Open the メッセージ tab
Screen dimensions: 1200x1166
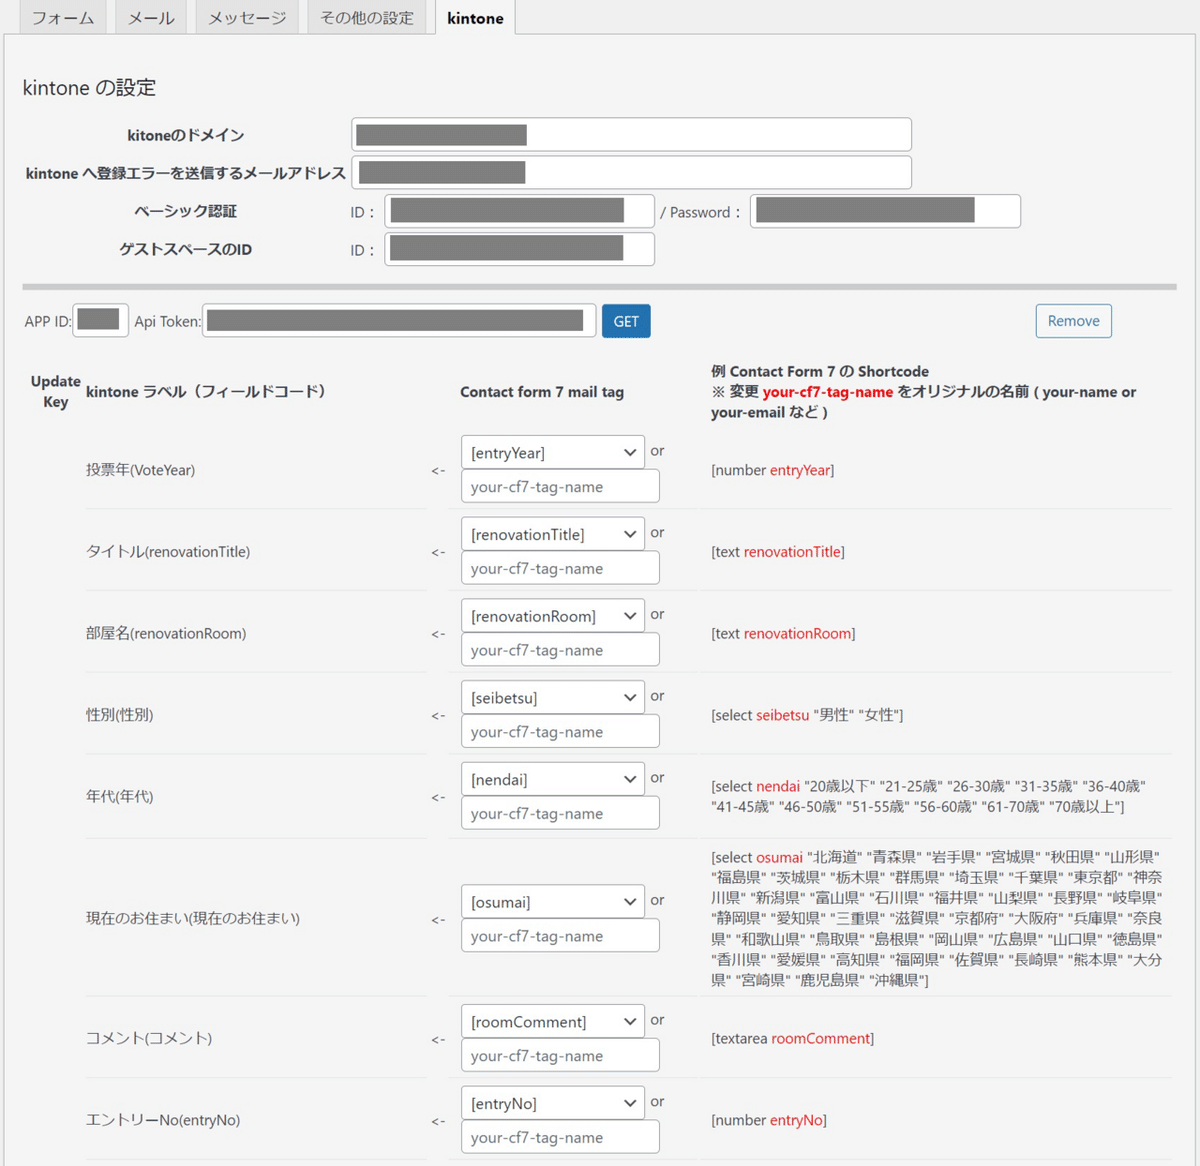click(x=247, y=18)
